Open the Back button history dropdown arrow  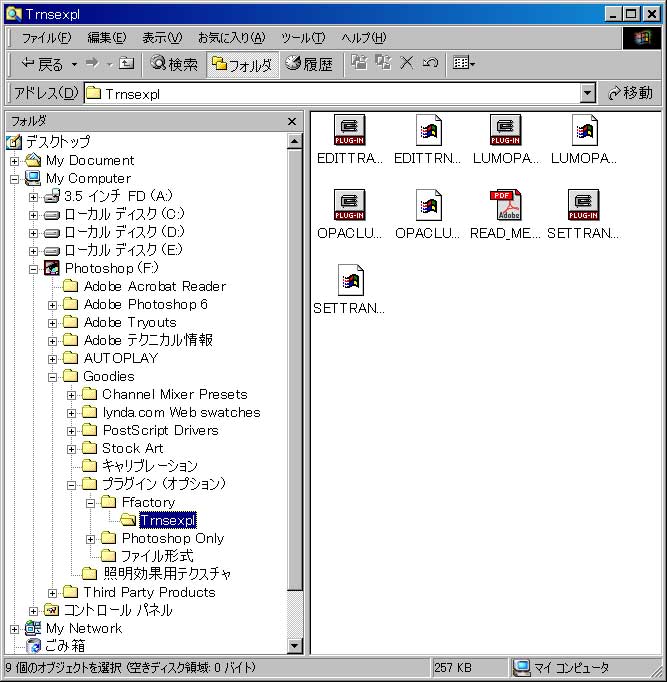click(74, 64)
